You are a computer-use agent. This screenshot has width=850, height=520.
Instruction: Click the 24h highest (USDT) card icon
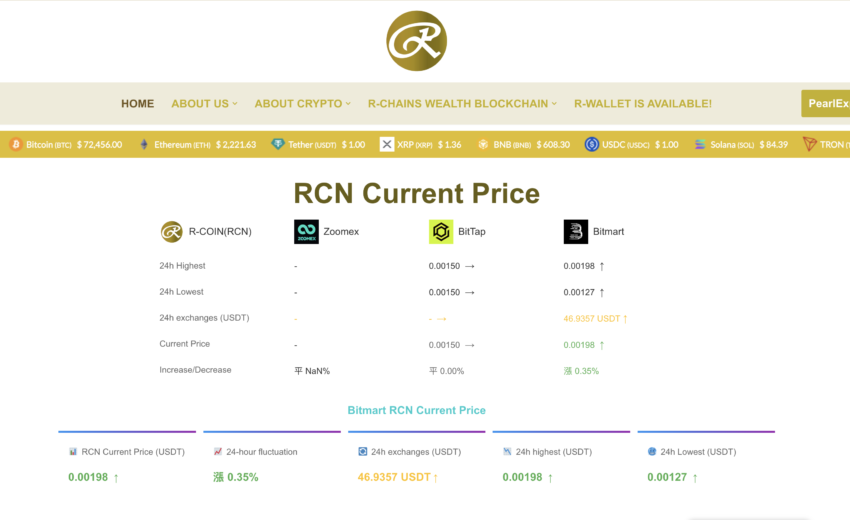(x=507, y=452)
